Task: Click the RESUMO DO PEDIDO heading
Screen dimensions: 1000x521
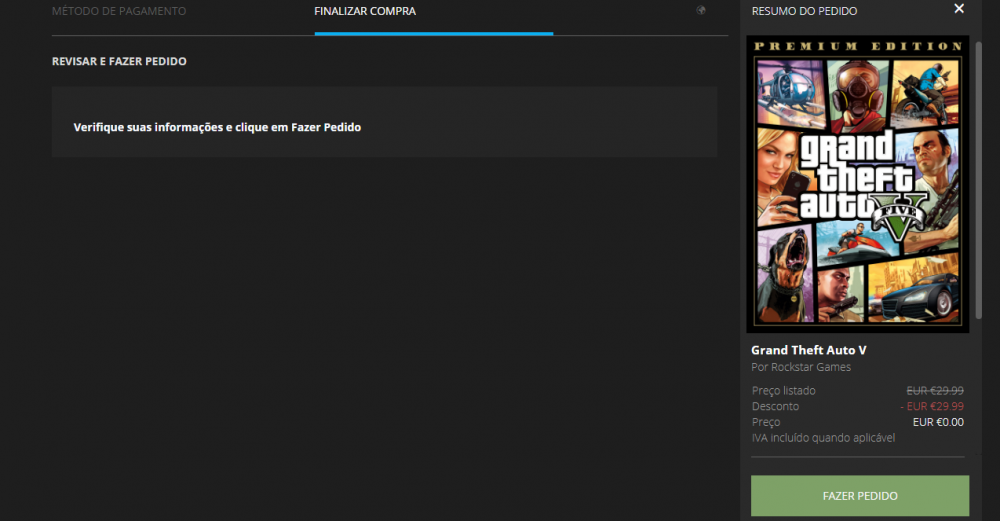Action: (804, 11)
